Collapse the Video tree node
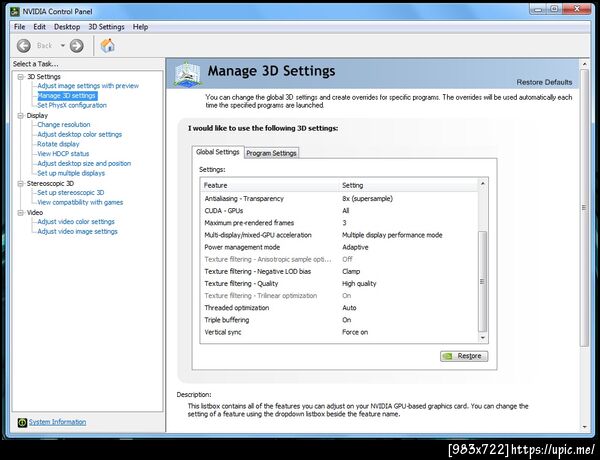 (21, 213)
